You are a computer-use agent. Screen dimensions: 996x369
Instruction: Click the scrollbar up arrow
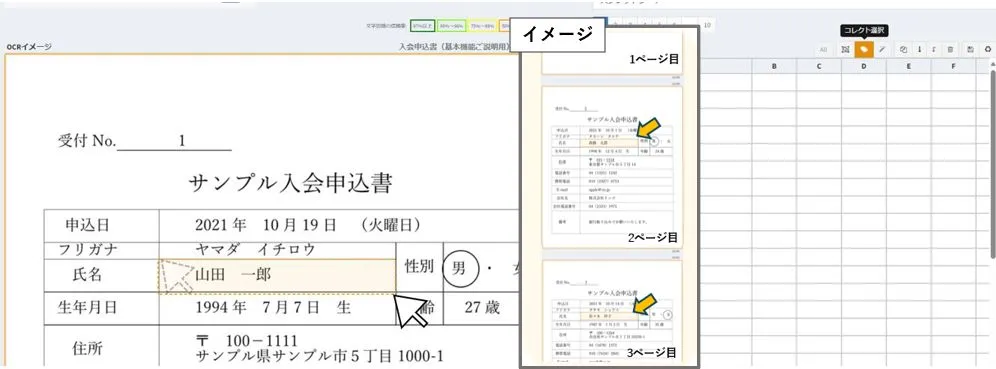[992, 64]
